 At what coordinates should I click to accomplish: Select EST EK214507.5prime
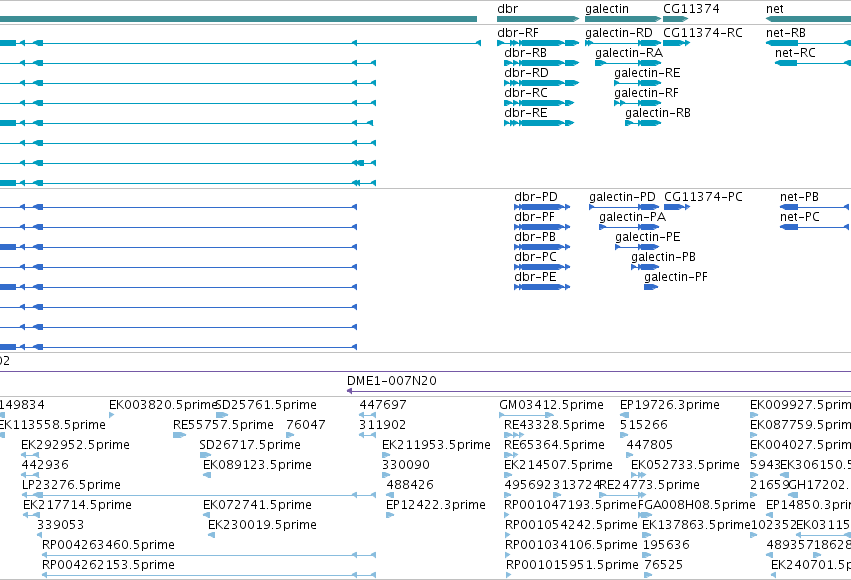click(558, 465)
